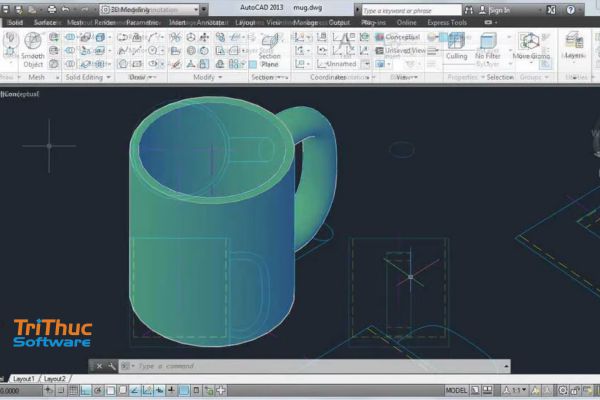Screen dimensions: 600x400
Task: Click the Undo arrow icon
Action: click(65, 10)
